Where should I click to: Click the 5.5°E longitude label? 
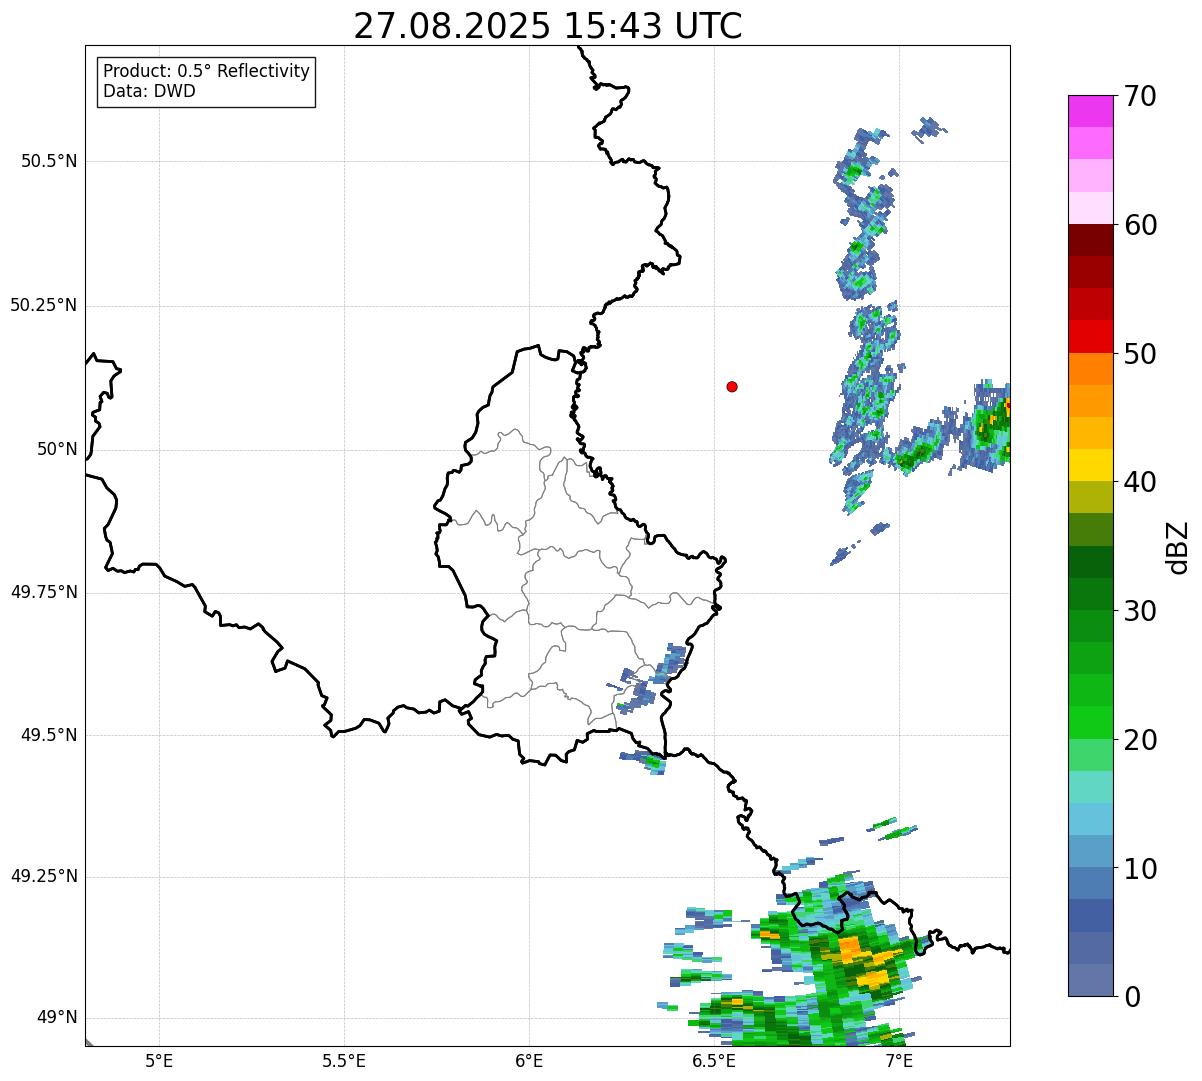click(x=344, y=1060)
